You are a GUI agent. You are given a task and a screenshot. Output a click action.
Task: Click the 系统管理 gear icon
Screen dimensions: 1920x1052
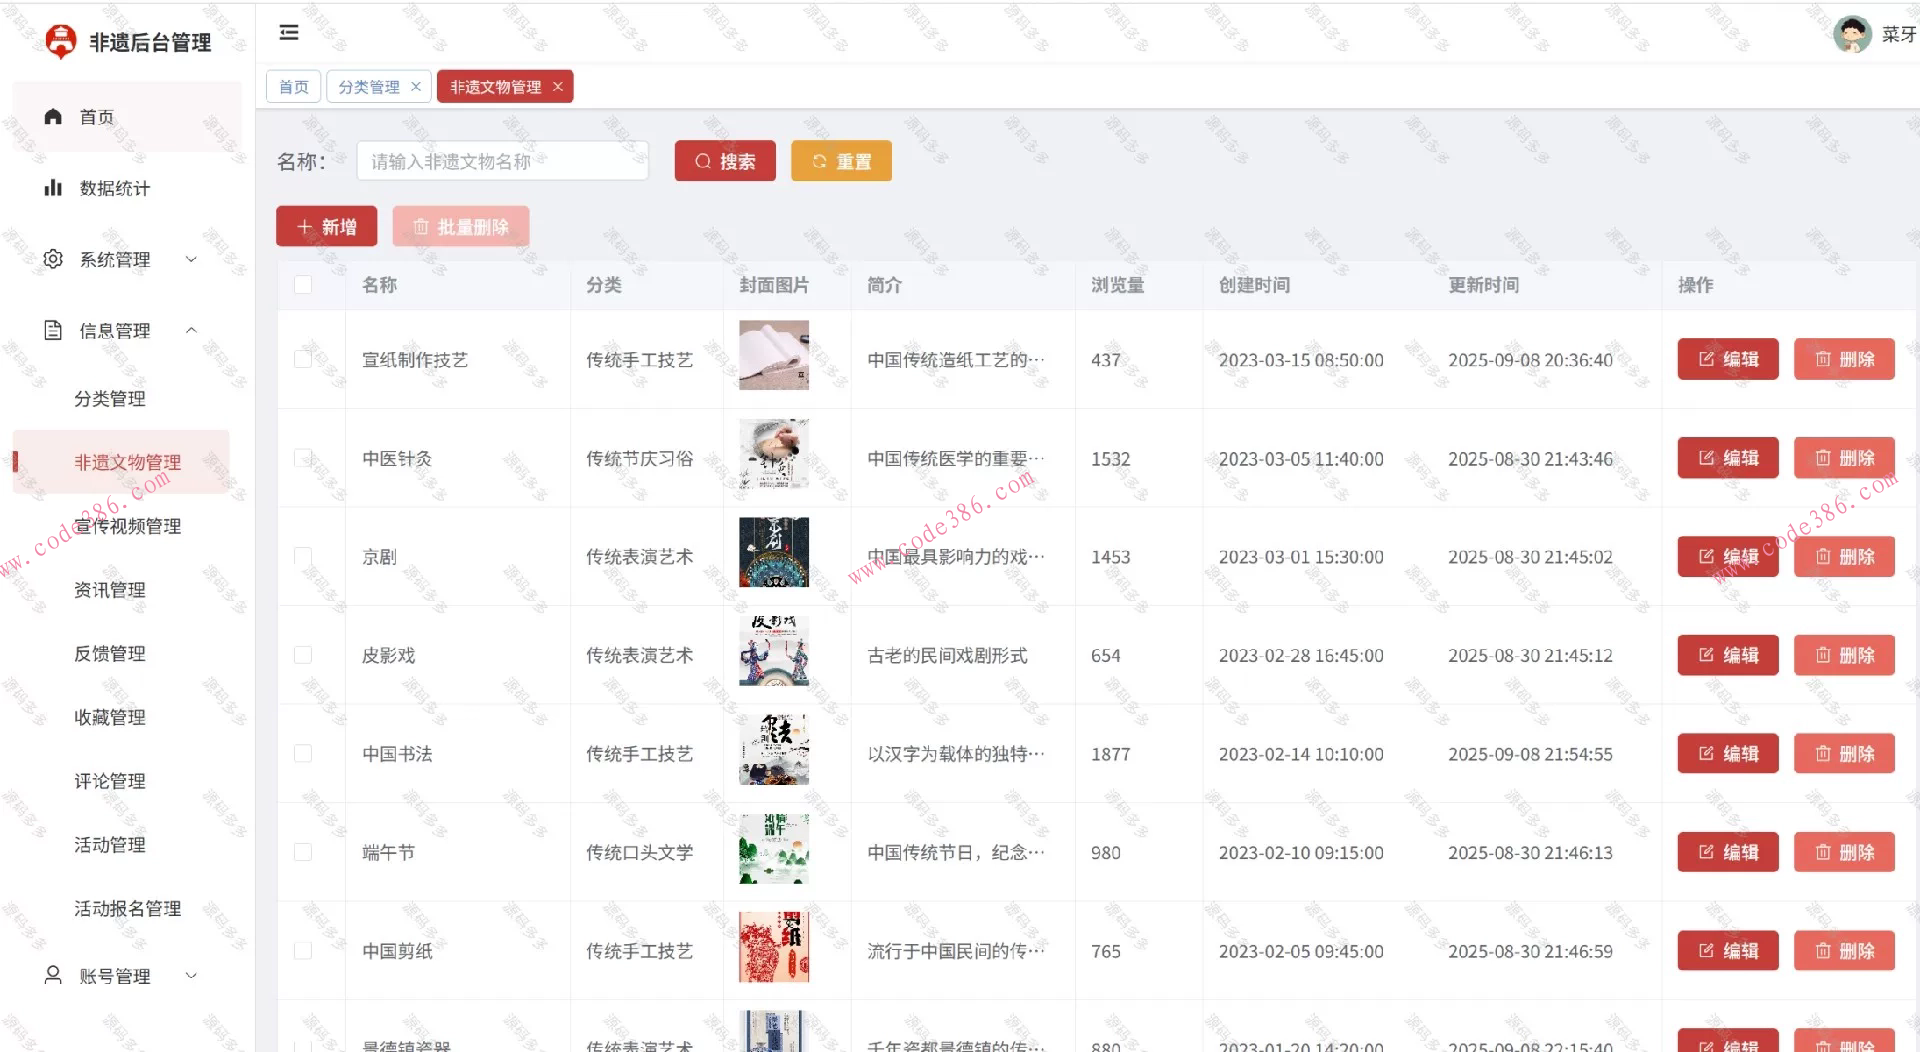point(53,259)
